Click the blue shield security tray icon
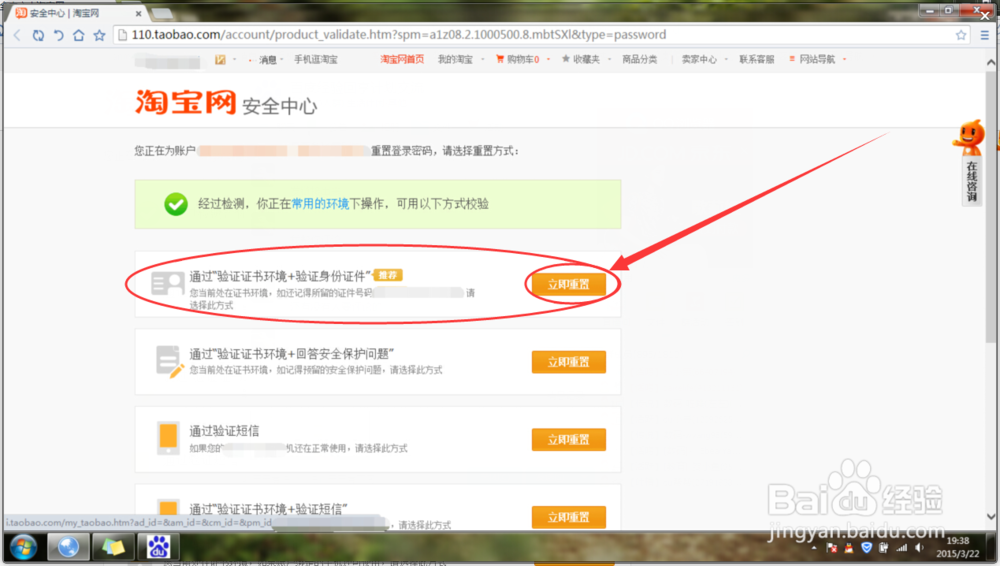Viewport: 1000px width, 566px height. click(866, 547)
